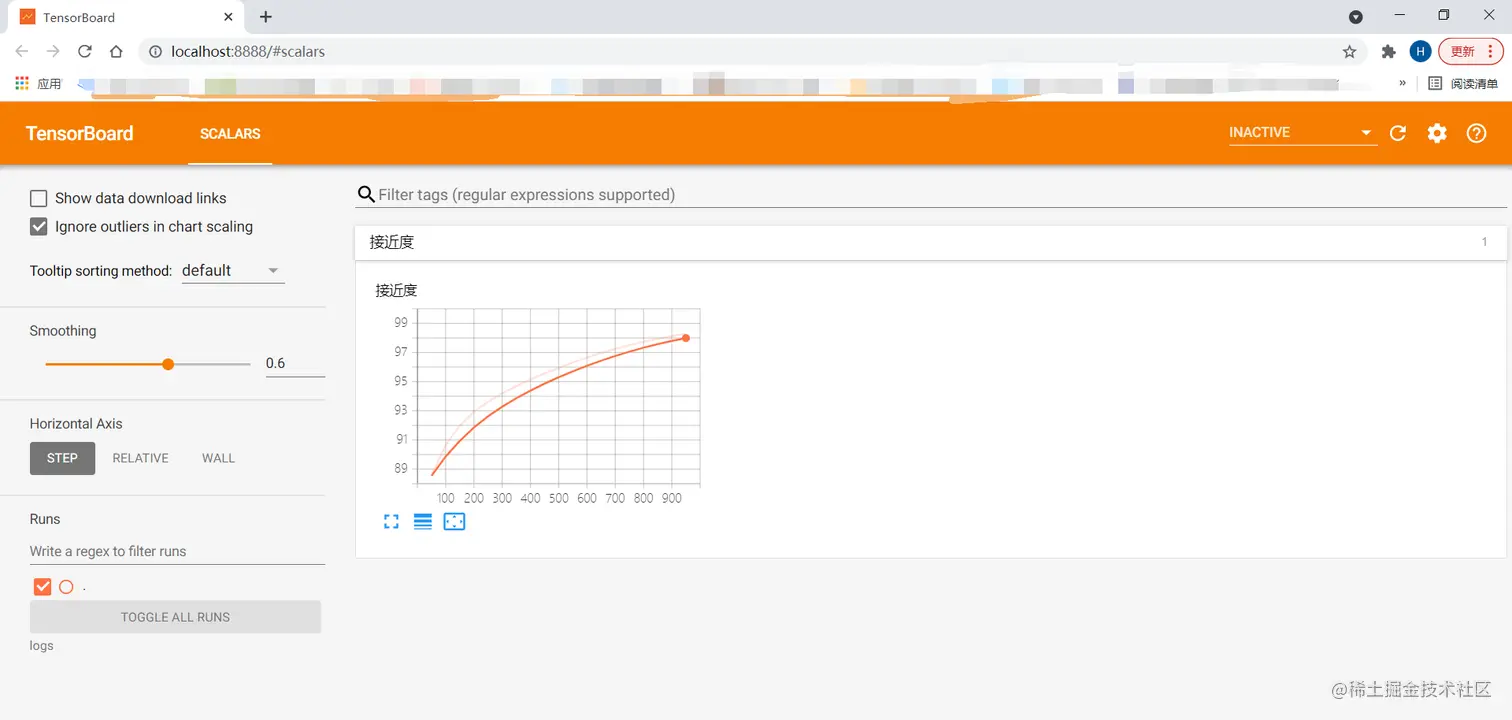
Task: Switch to the SCALARS tab
Action: click(x=230, y=133)
